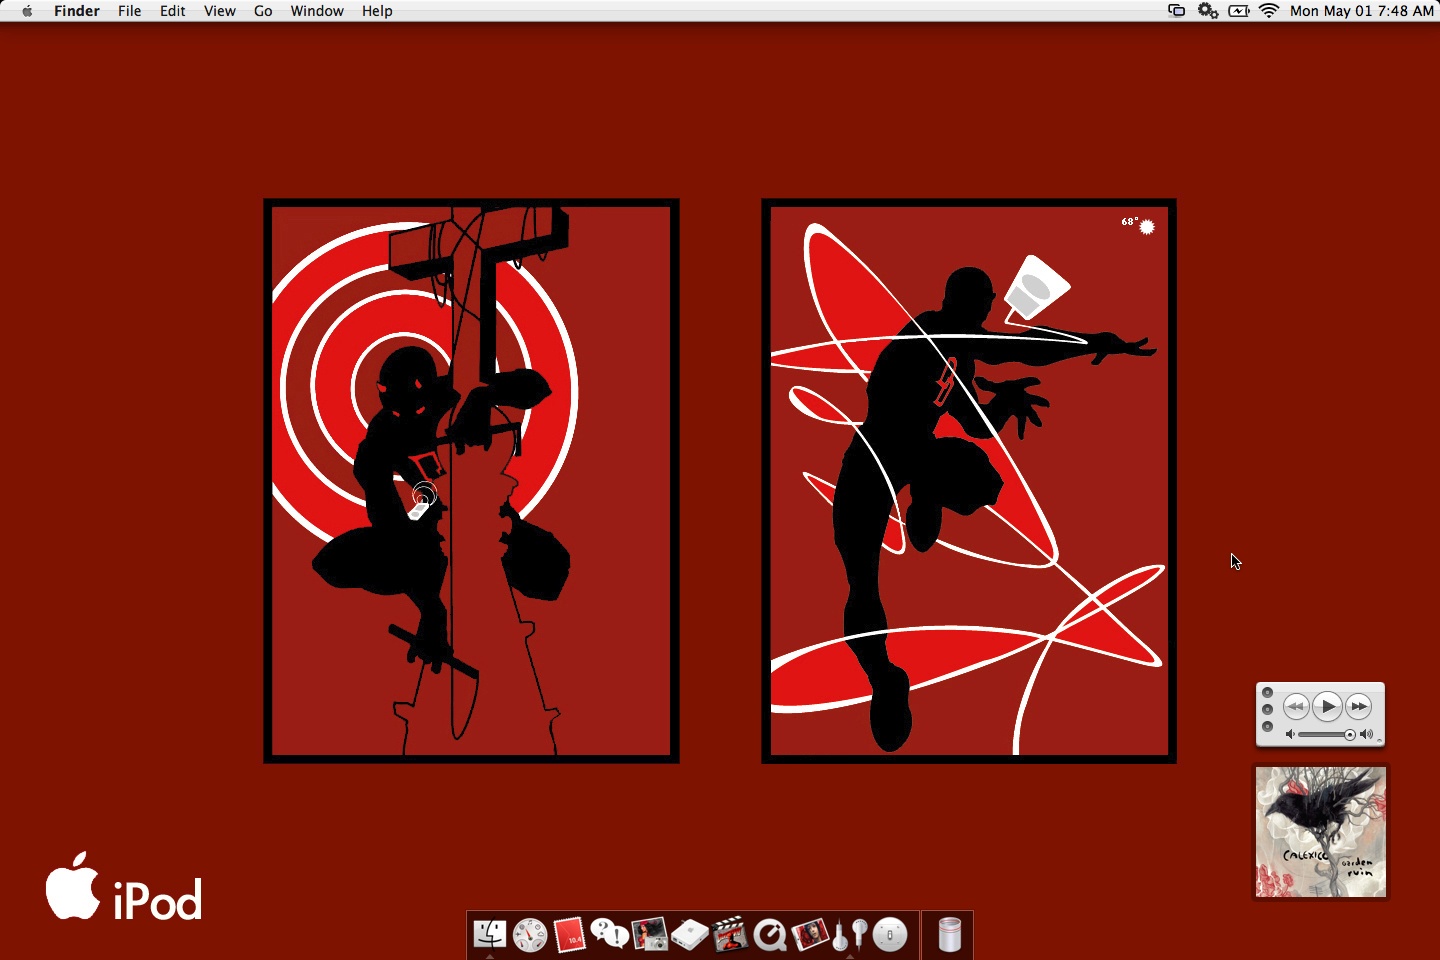Screen dimensions: 1440x960
Task: Click the top round button on mini player
Action: (1267, 692)
